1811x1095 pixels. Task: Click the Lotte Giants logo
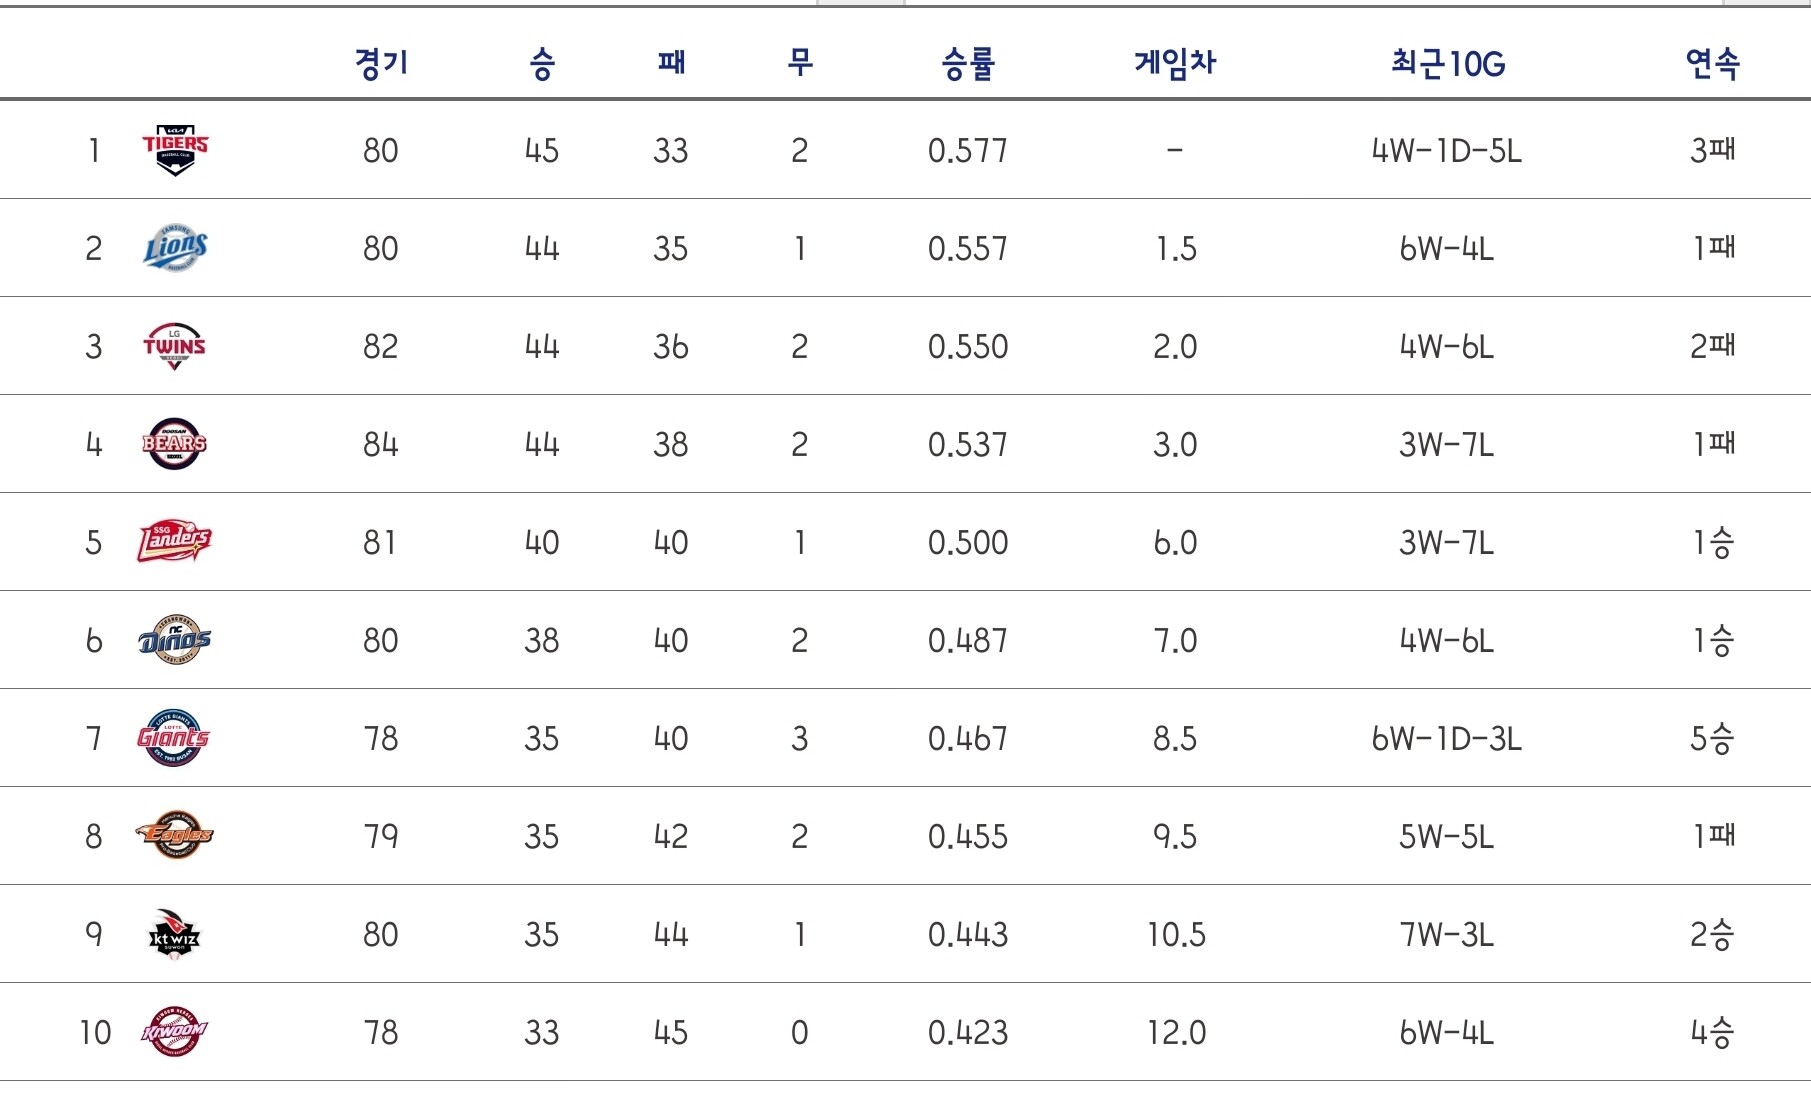[173, 738]
